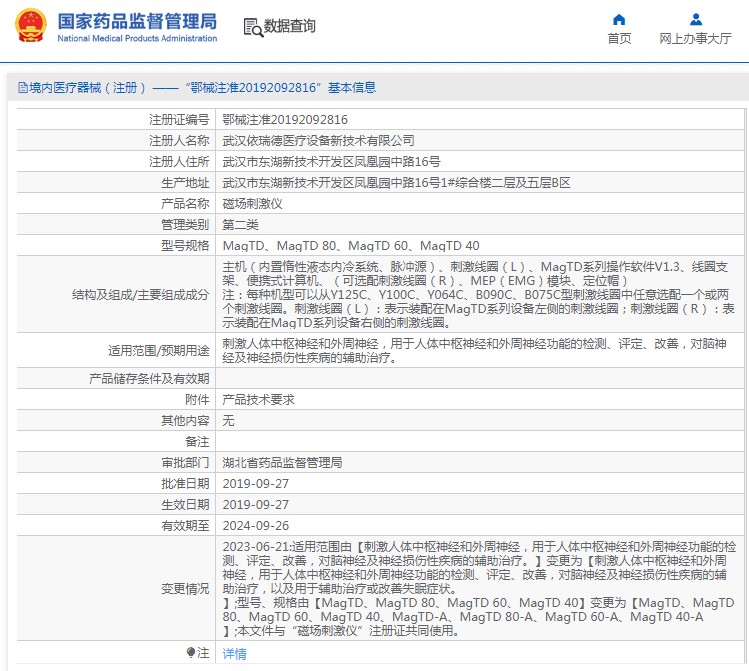Click 国家药品监督管理局 site title
This screenshot has width=749, height=671.
click(x=137, y=21)
